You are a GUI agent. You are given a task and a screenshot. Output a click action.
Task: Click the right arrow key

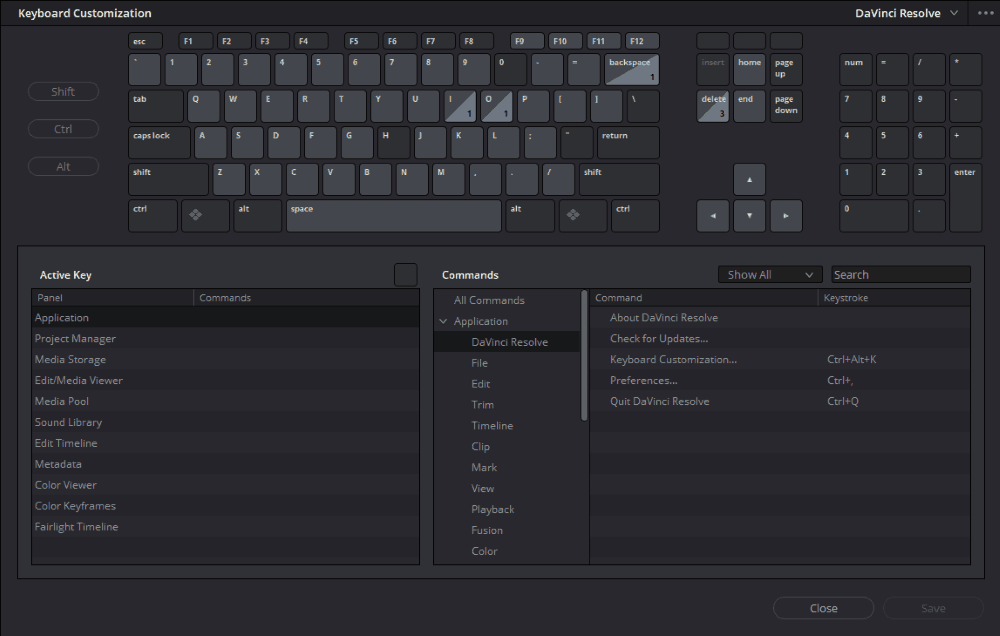tap(786, 216)
